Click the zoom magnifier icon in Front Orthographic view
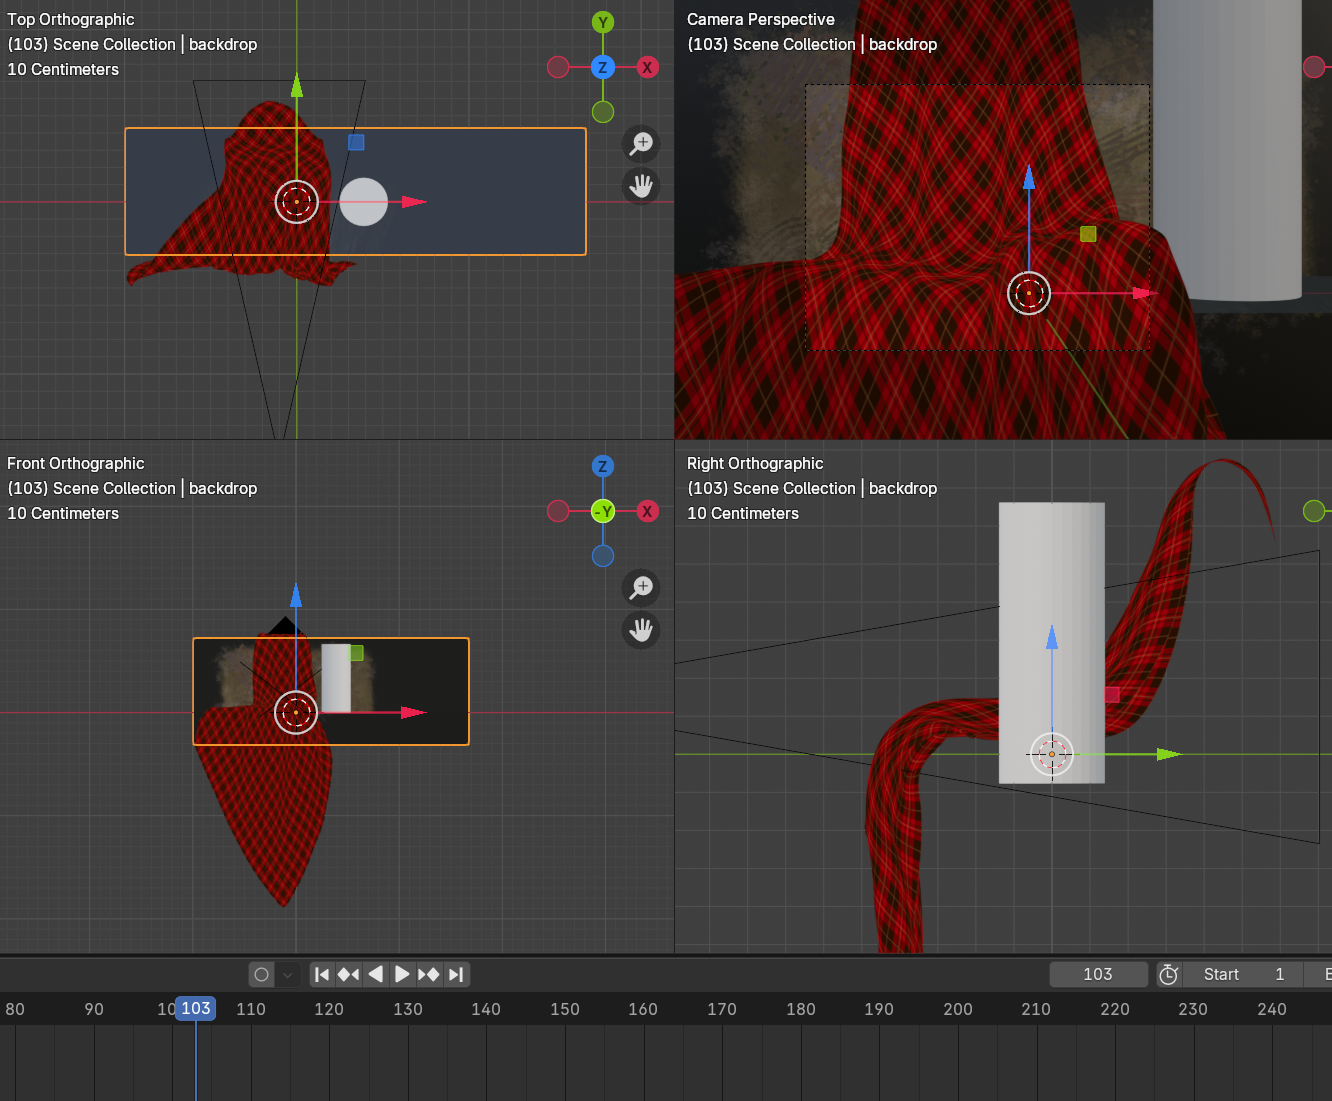The height and width of the screenshot is (1101, 1332). pyautogui.click(x=641, y=587)
